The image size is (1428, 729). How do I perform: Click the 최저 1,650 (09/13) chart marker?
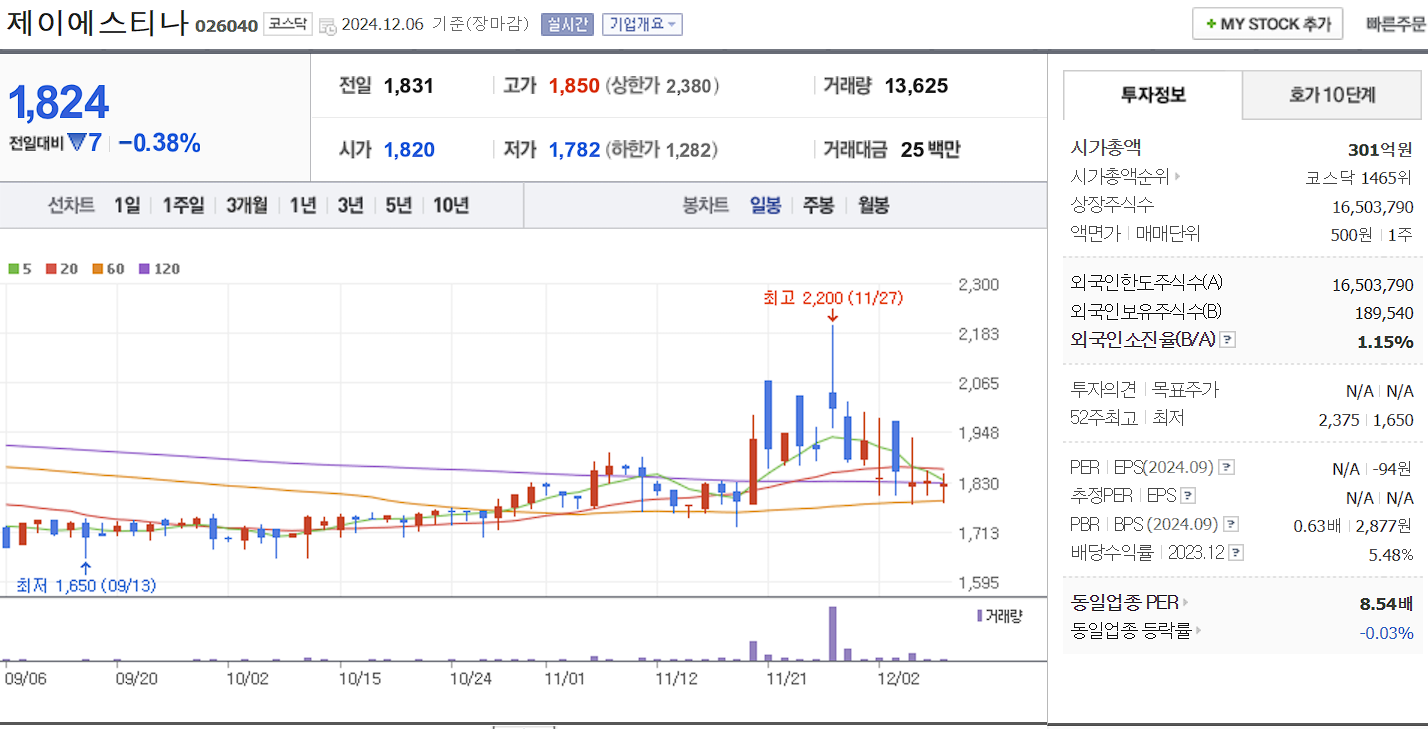[86, 585]
